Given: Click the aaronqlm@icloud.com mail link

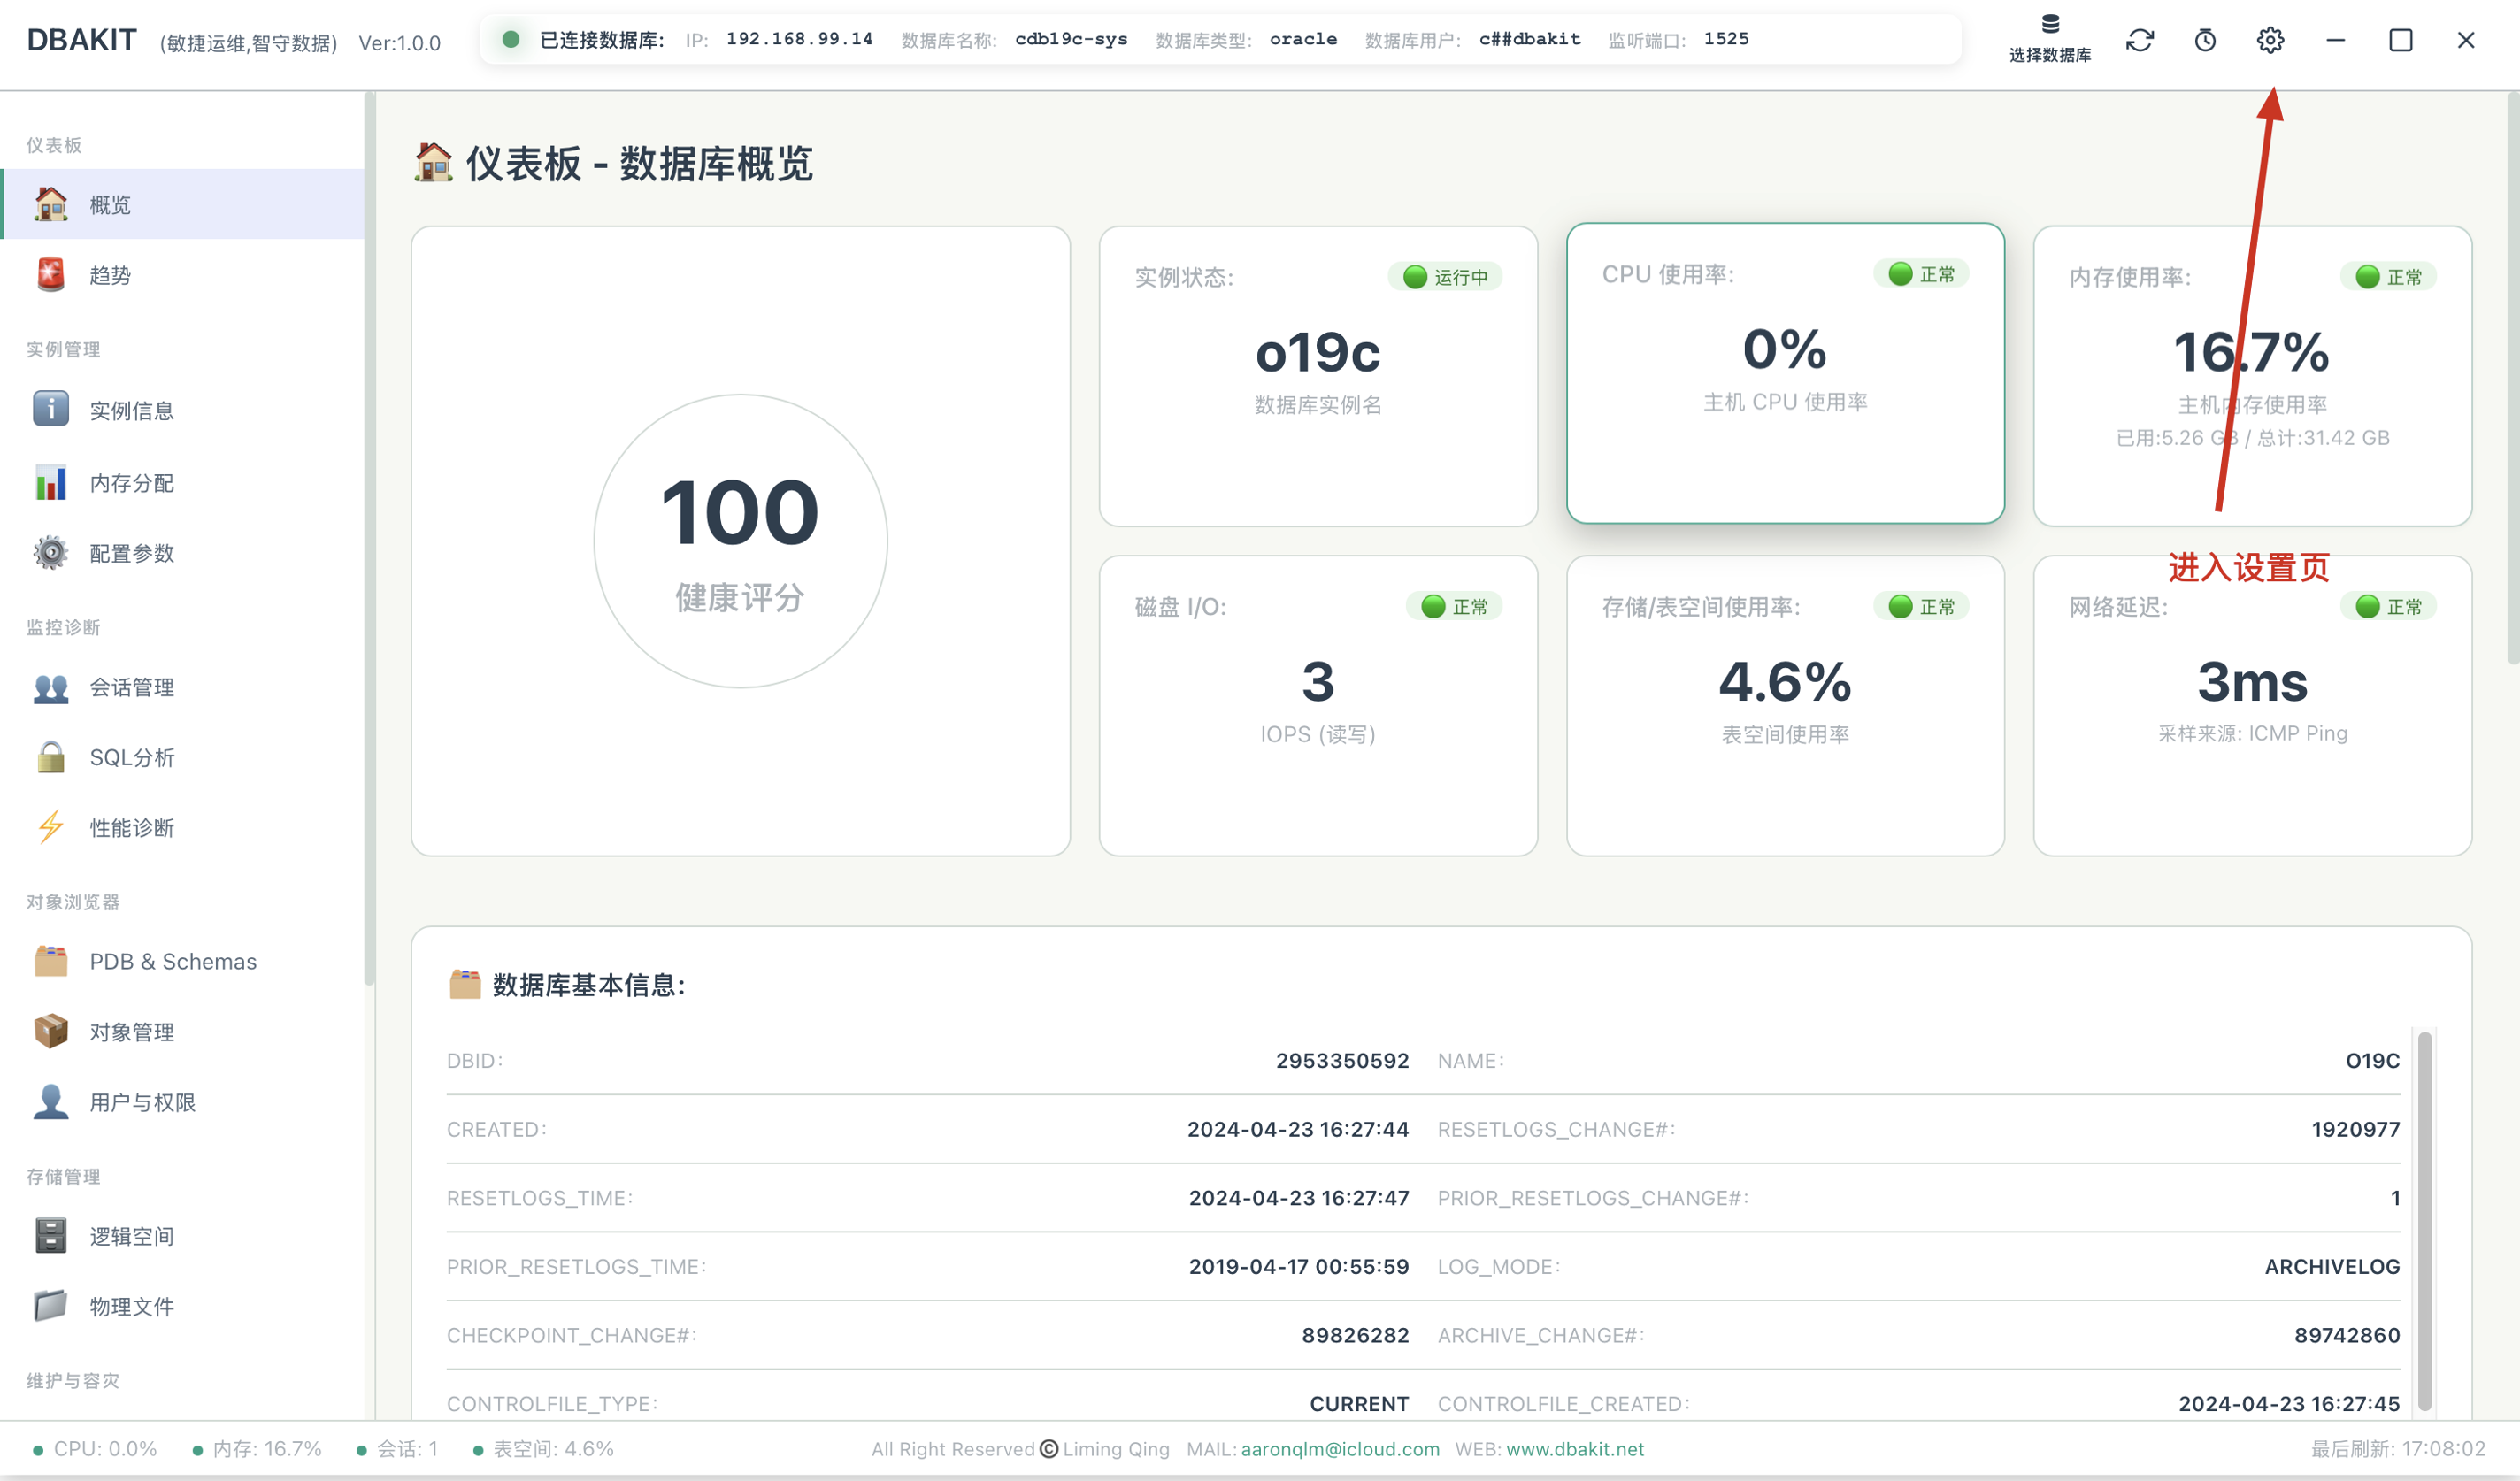Looking at the screenshot, I should [x=1340, y=1449].
